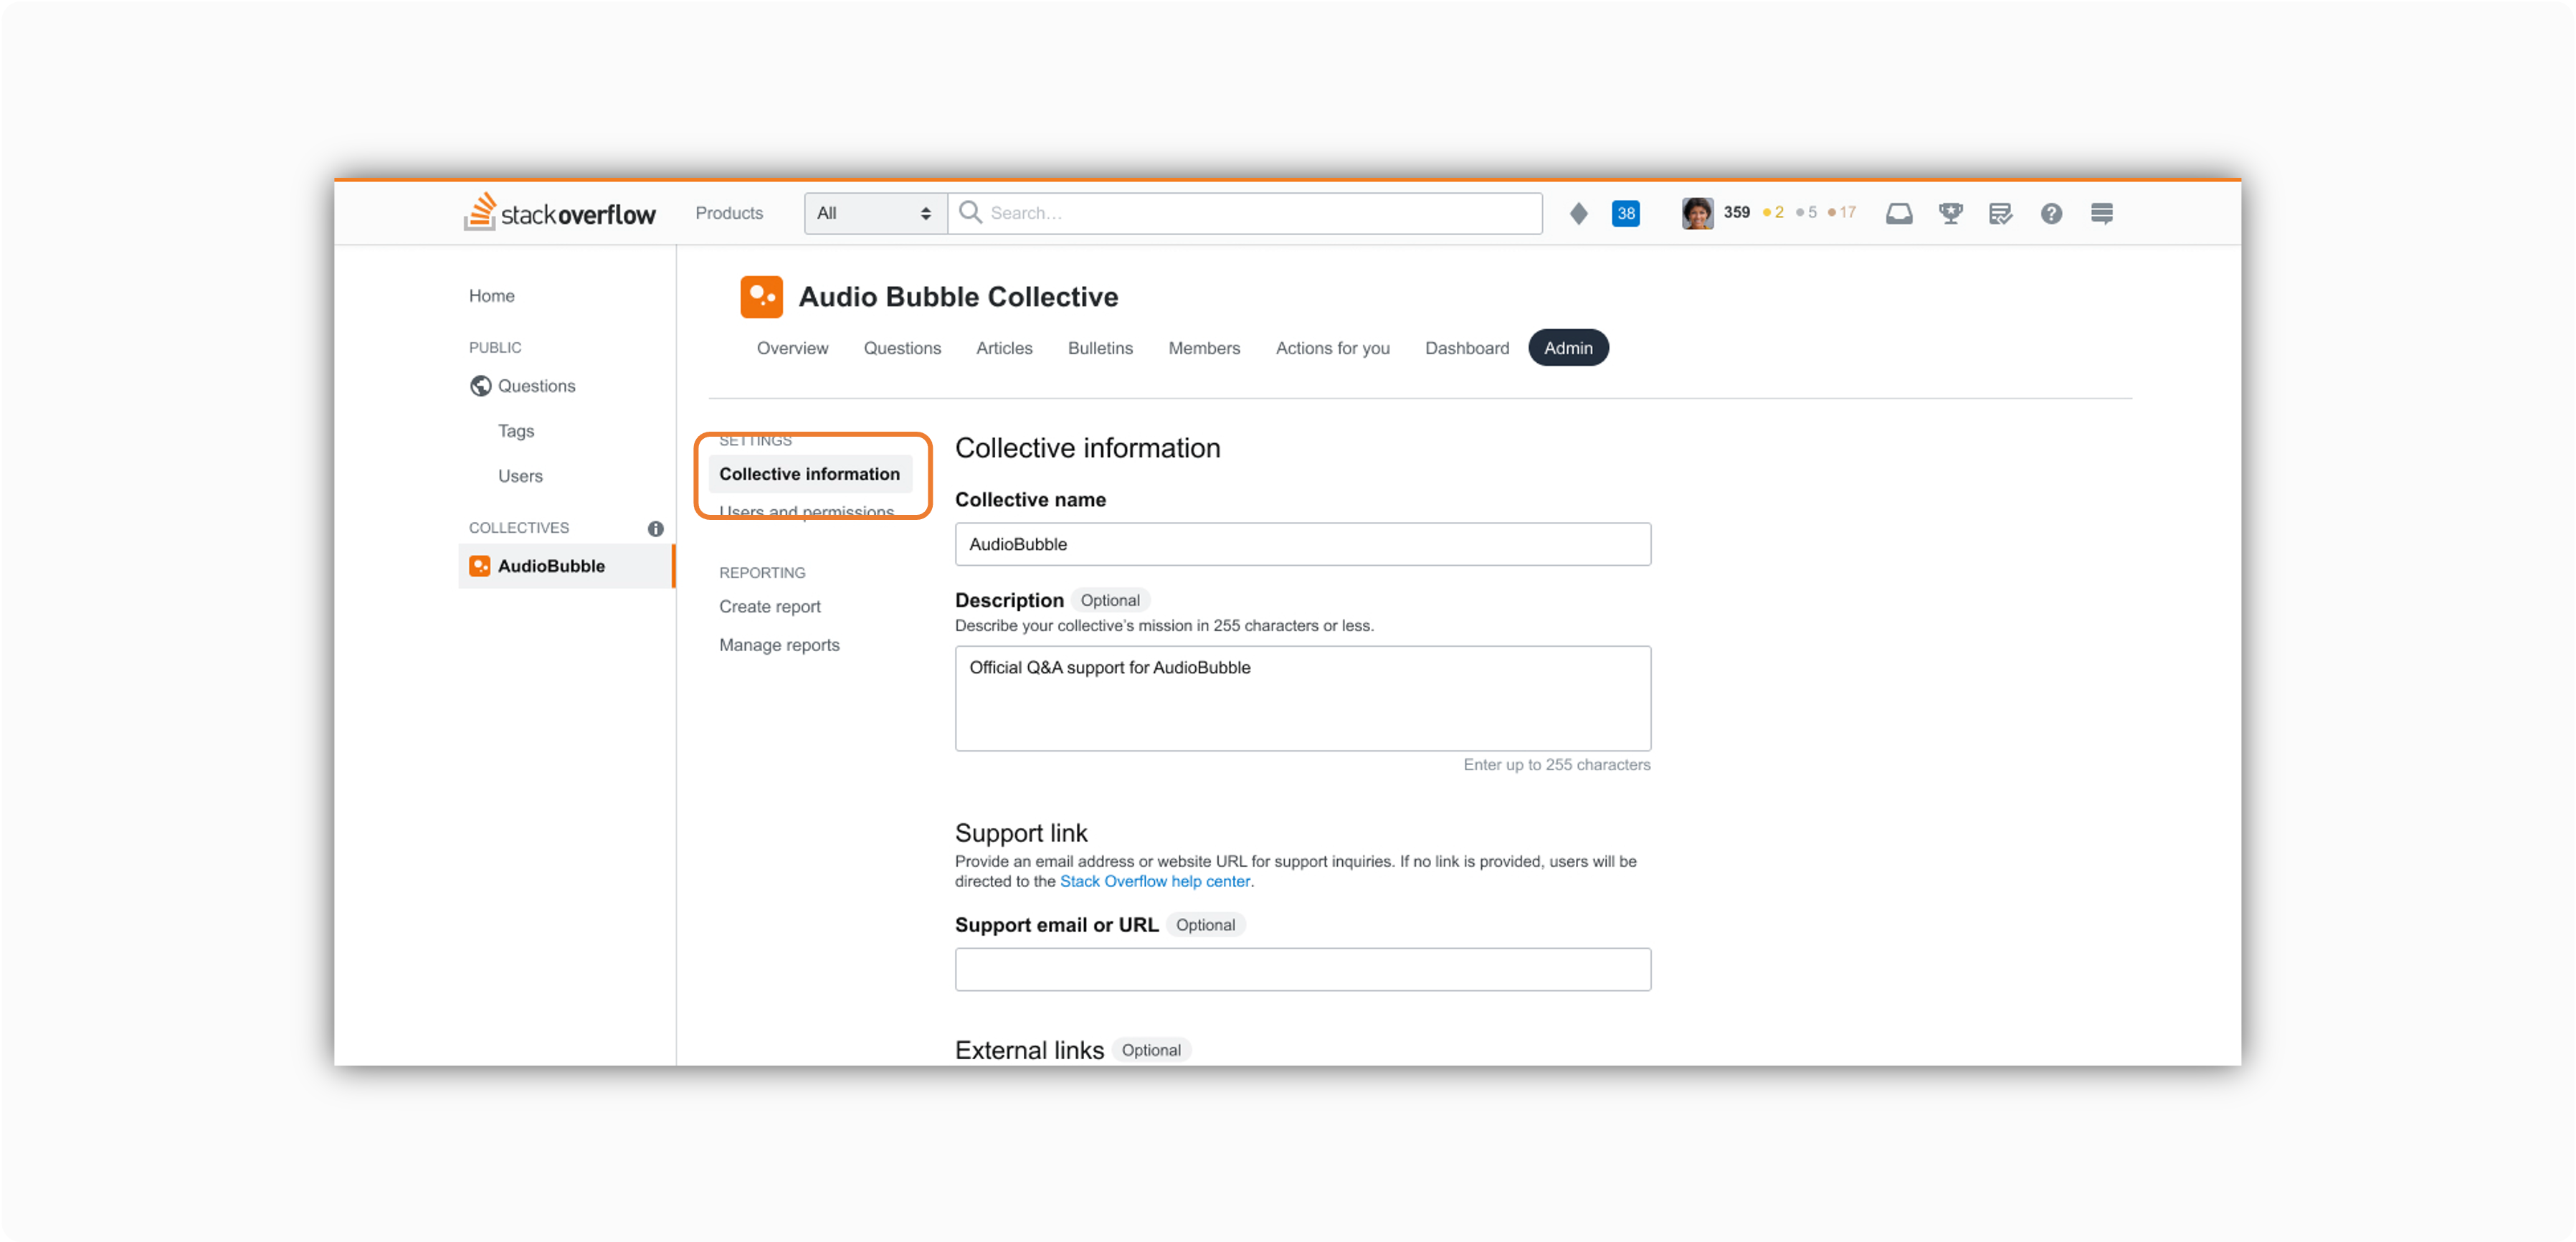The height and width of the screenshot is (1242, 2576).
Task: Click the Collective name input field
Action: pos(1303,544)
